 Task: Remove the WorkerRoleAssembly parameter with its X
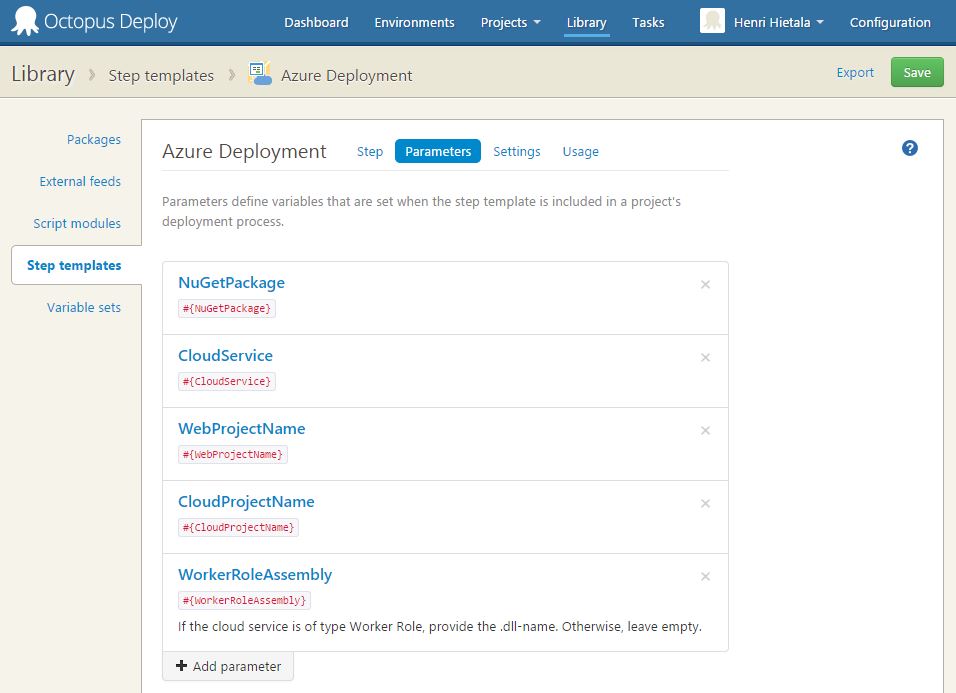(705, 577)
